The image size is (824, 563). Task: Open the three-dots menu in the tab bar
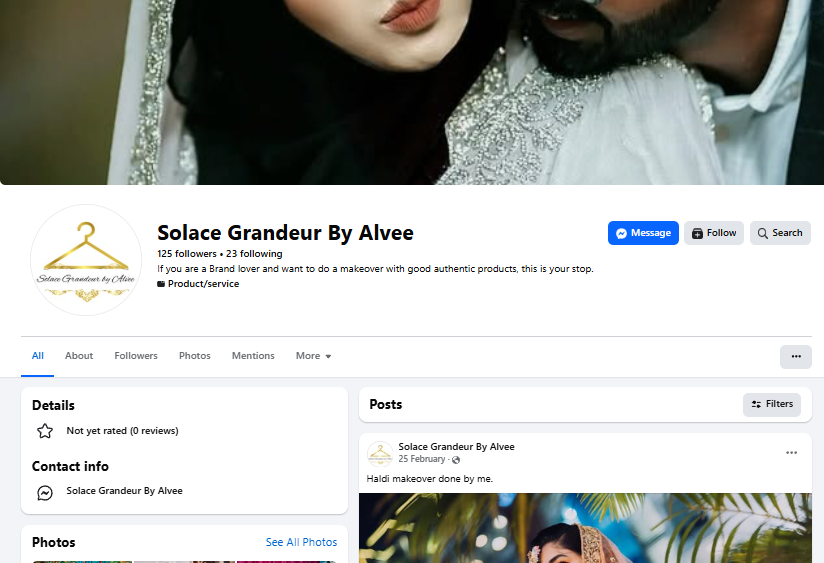pos(796,356)
